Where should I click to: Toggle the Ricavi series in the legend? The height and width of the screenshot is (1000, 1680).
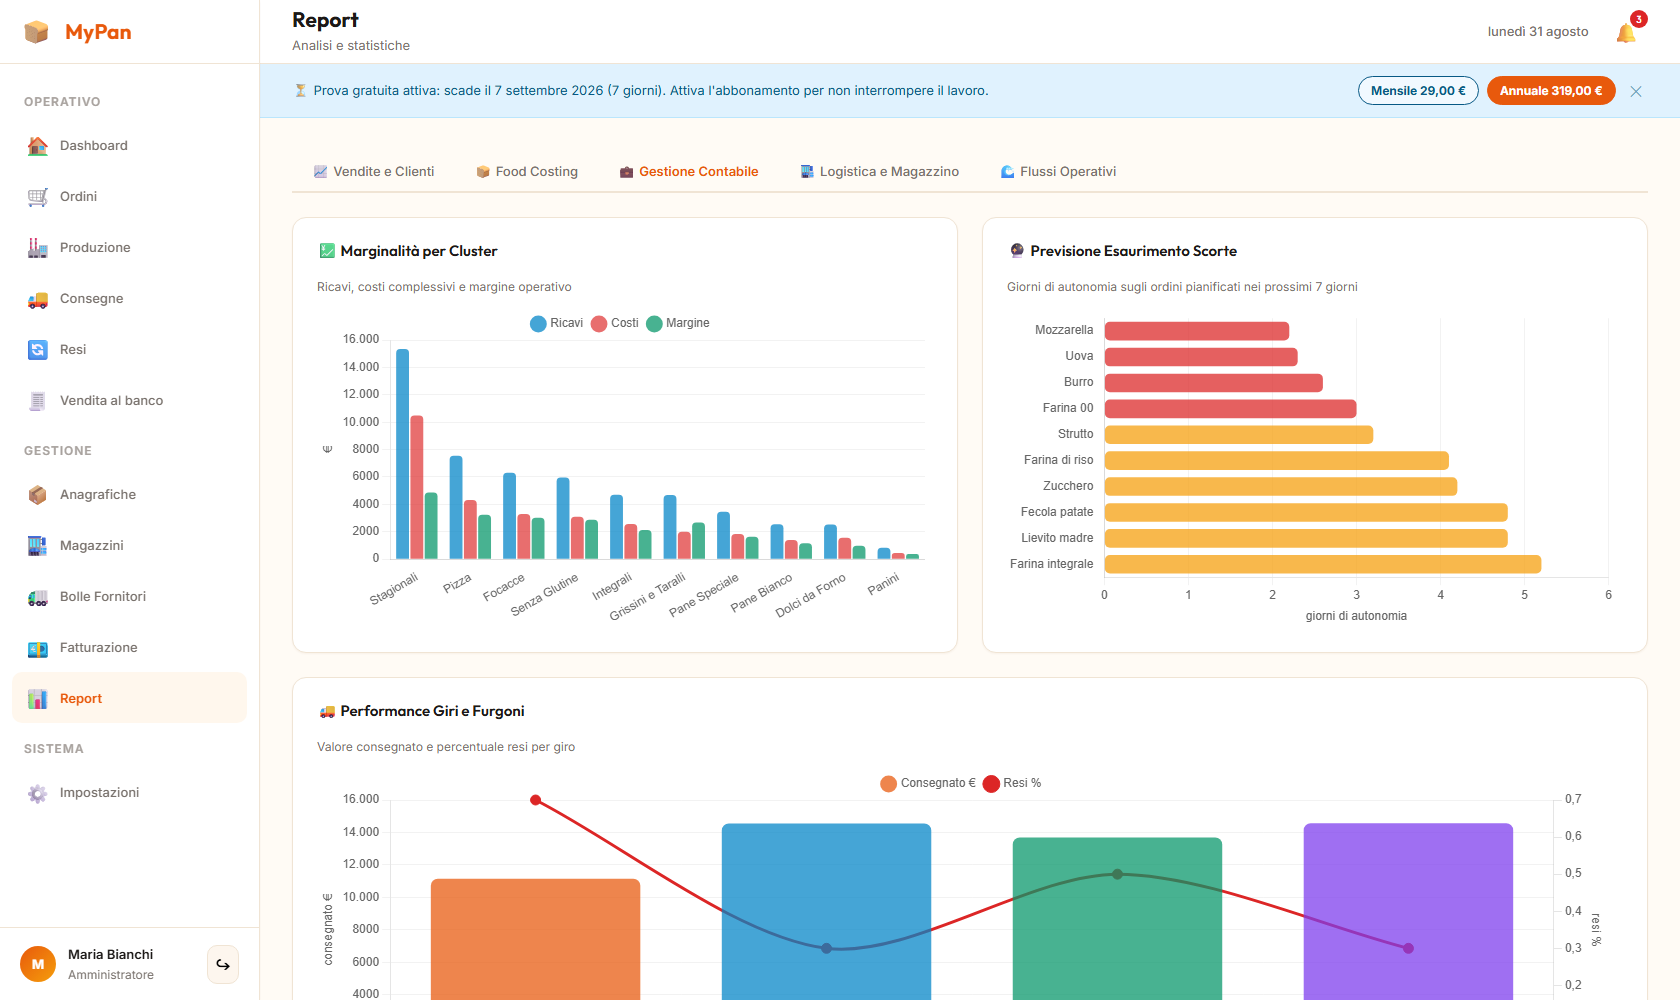[x=556, y=323]
